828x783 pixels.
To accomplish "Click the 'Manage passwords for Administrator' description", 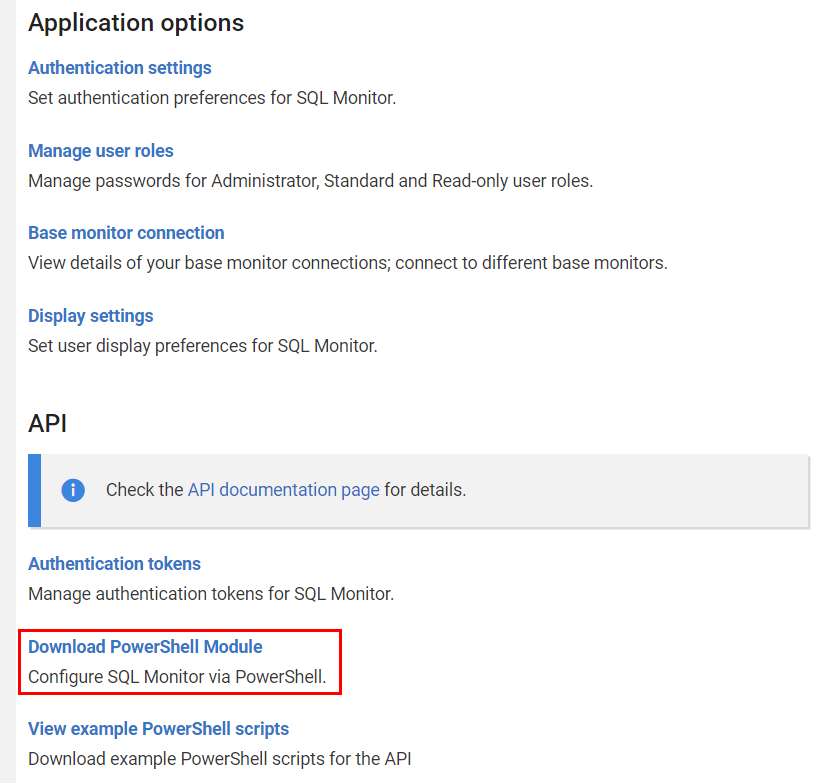I will pos(310,181).
